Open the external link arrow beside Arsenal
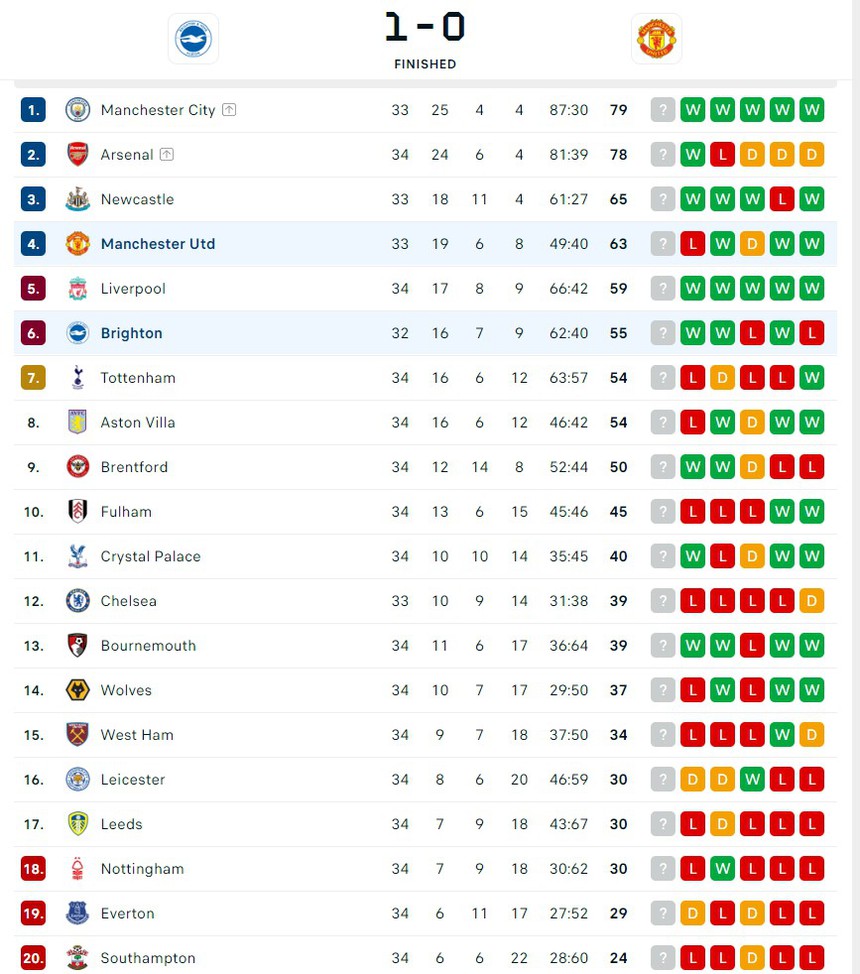The width and height of the screenshot is (860, 974). click(167, 154)
